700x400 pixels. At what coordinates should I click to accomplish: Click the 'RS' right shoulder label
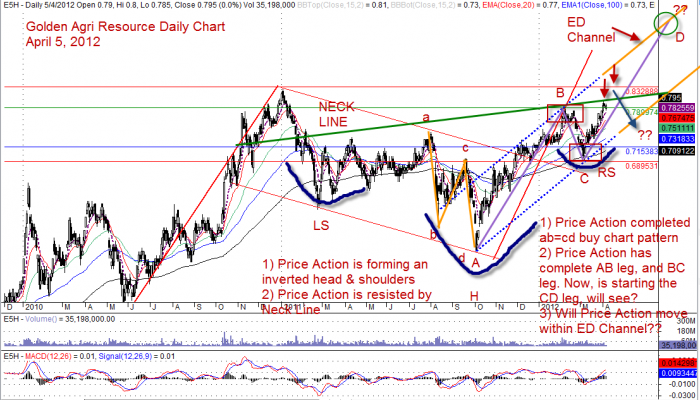pos(608,172)
